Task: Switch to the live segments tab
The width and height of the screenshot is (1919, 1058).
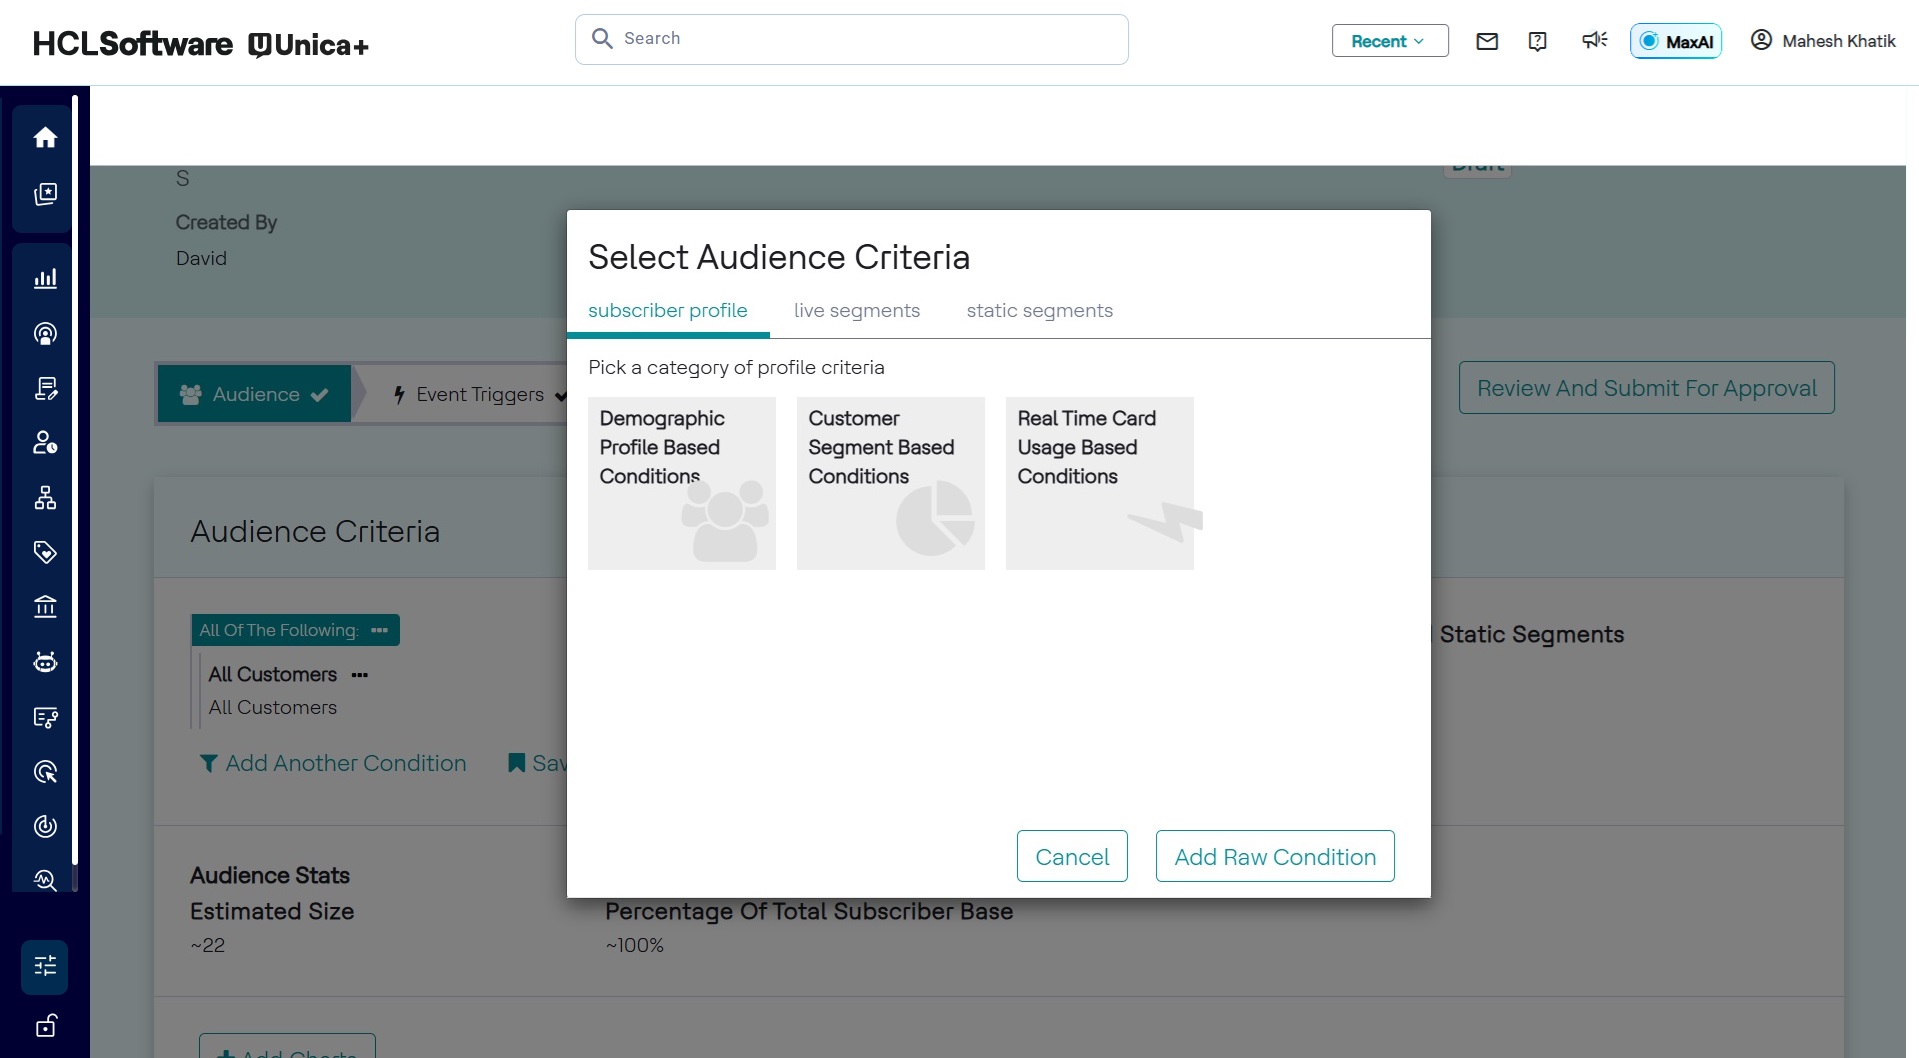Action: pos(856,311)
